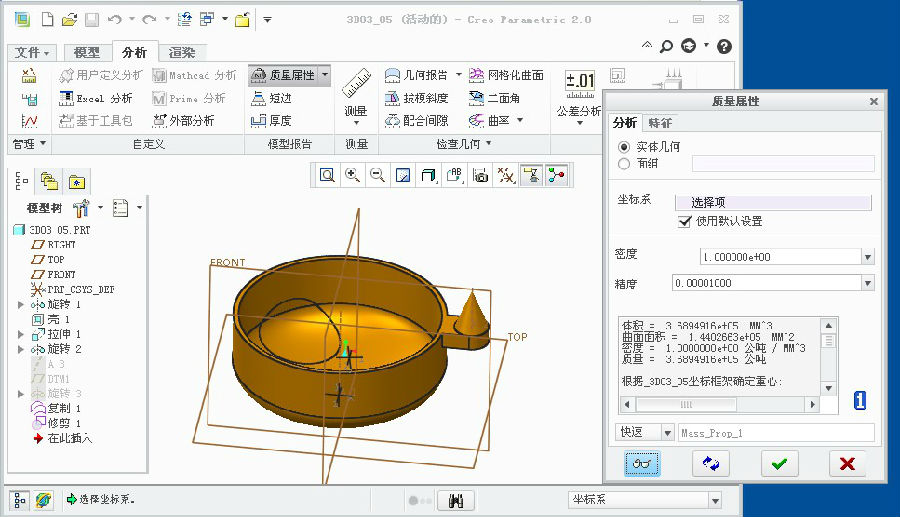Viewport: 900px width, 517px height.
Task: Click the green checkmark accept button
Action: click(778, 463)
